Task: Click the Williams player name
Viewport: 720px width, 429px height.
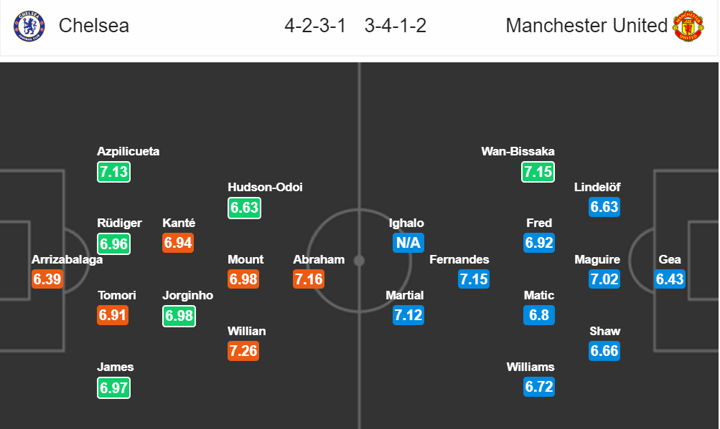Action: click(531, 367)
